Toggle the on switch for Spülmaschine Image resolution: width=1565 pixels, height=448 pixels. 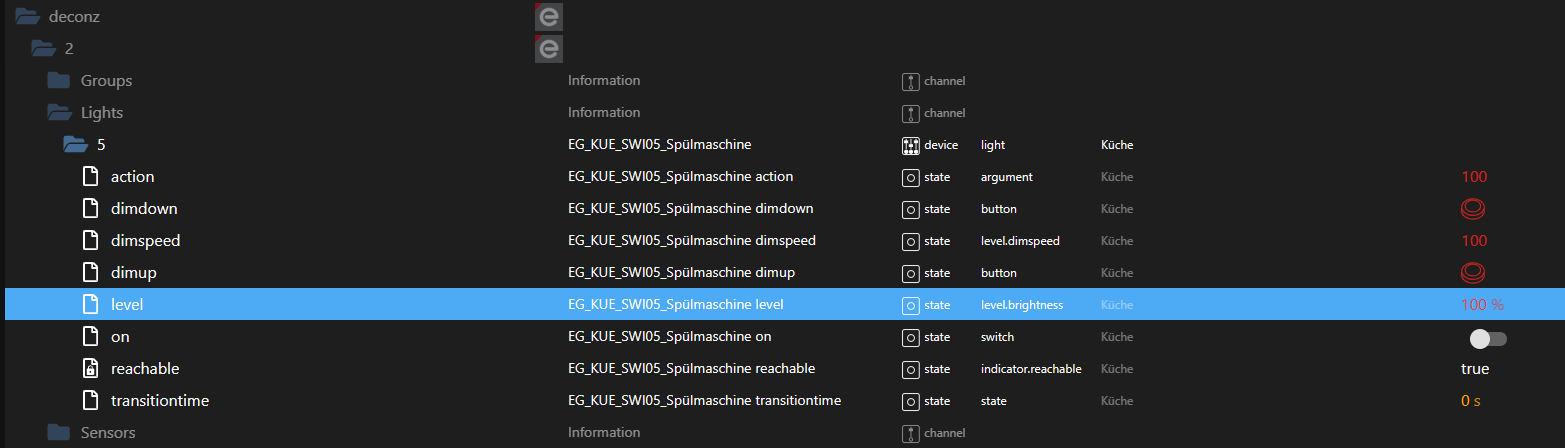pyautogui.click(x=1488, y=338)
